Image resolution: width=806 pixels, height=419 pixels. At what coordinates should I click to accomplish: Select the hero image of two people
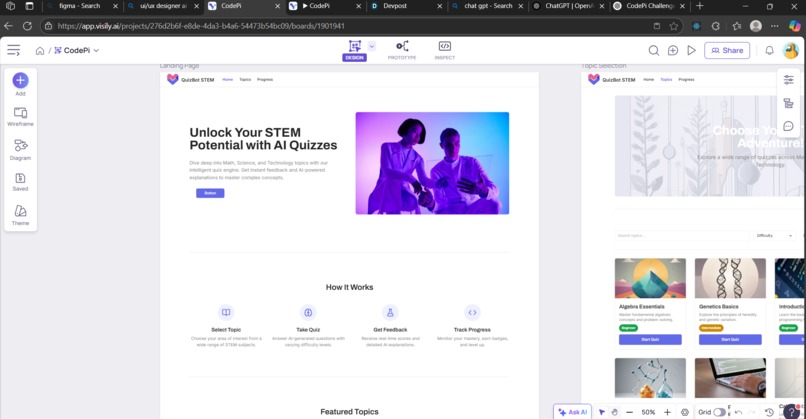click(x=432, y=163)
